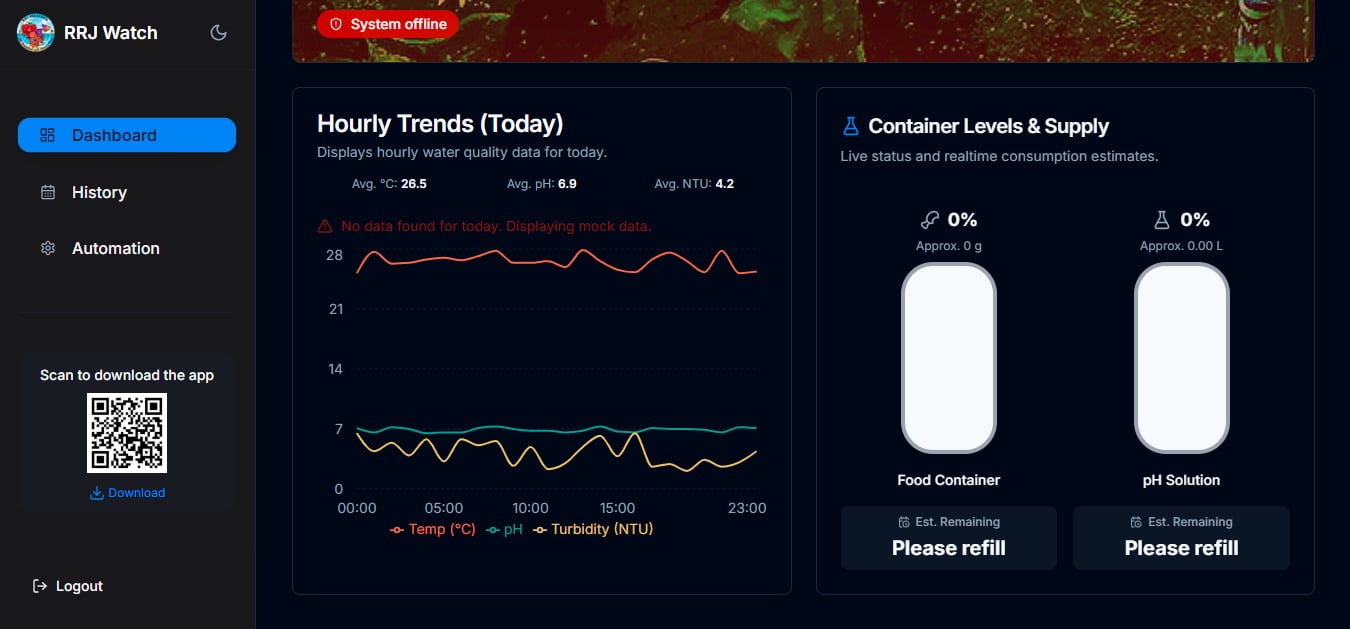Click the RRJ Watch logo avatar

[x=36, y=33]
